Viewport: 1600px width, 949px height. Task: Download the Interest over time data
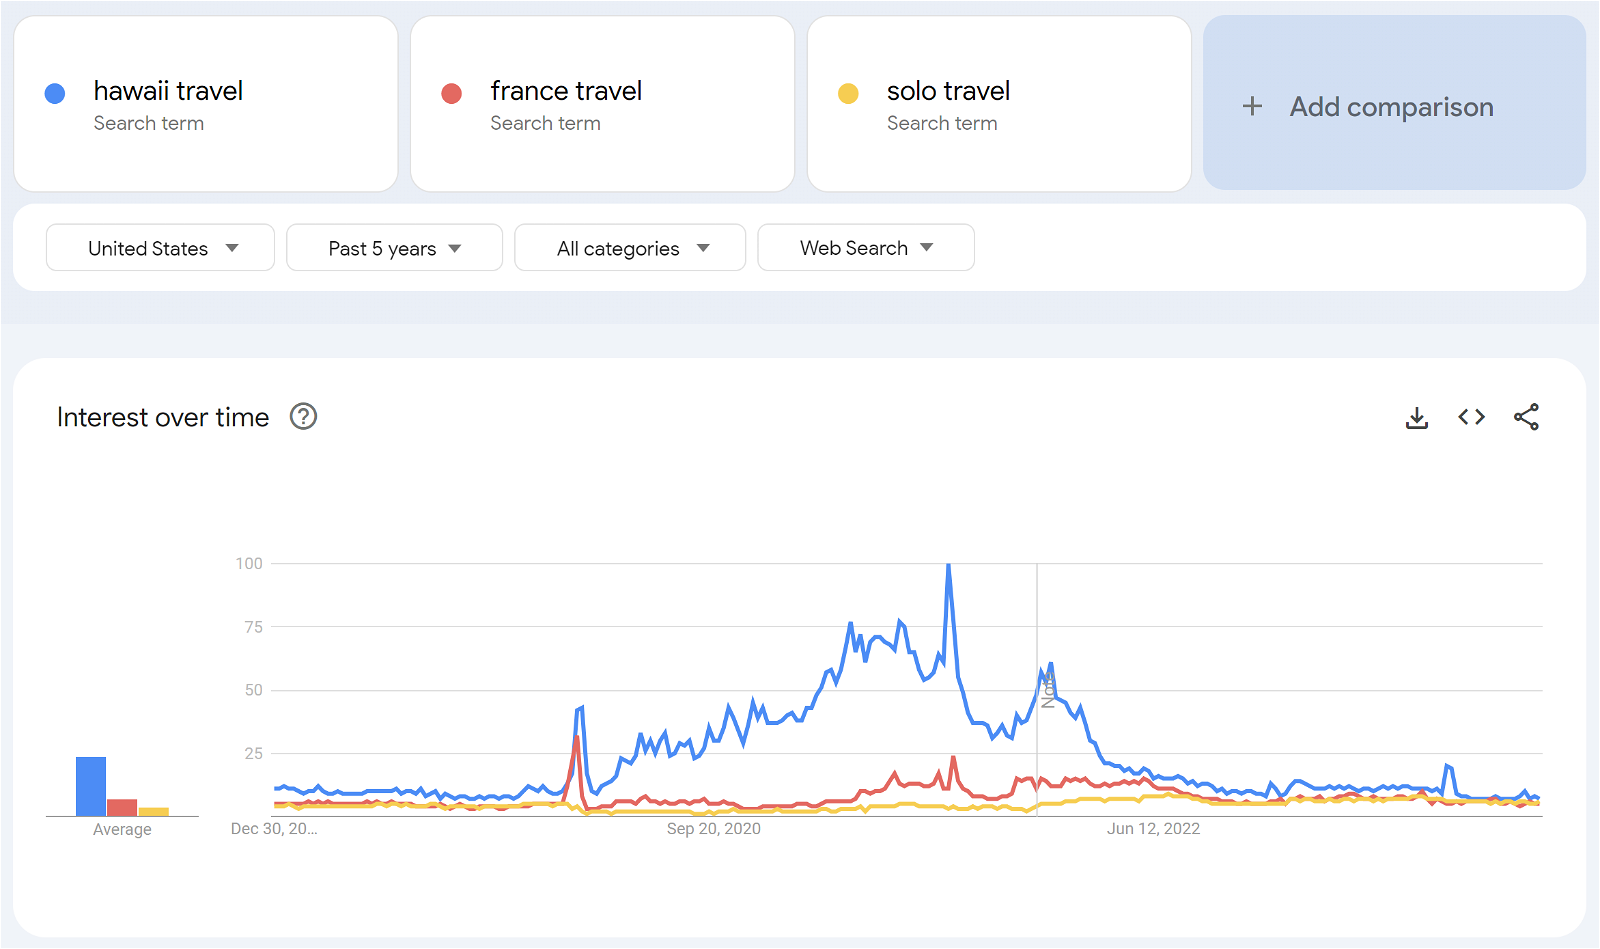coord(1417,418)
